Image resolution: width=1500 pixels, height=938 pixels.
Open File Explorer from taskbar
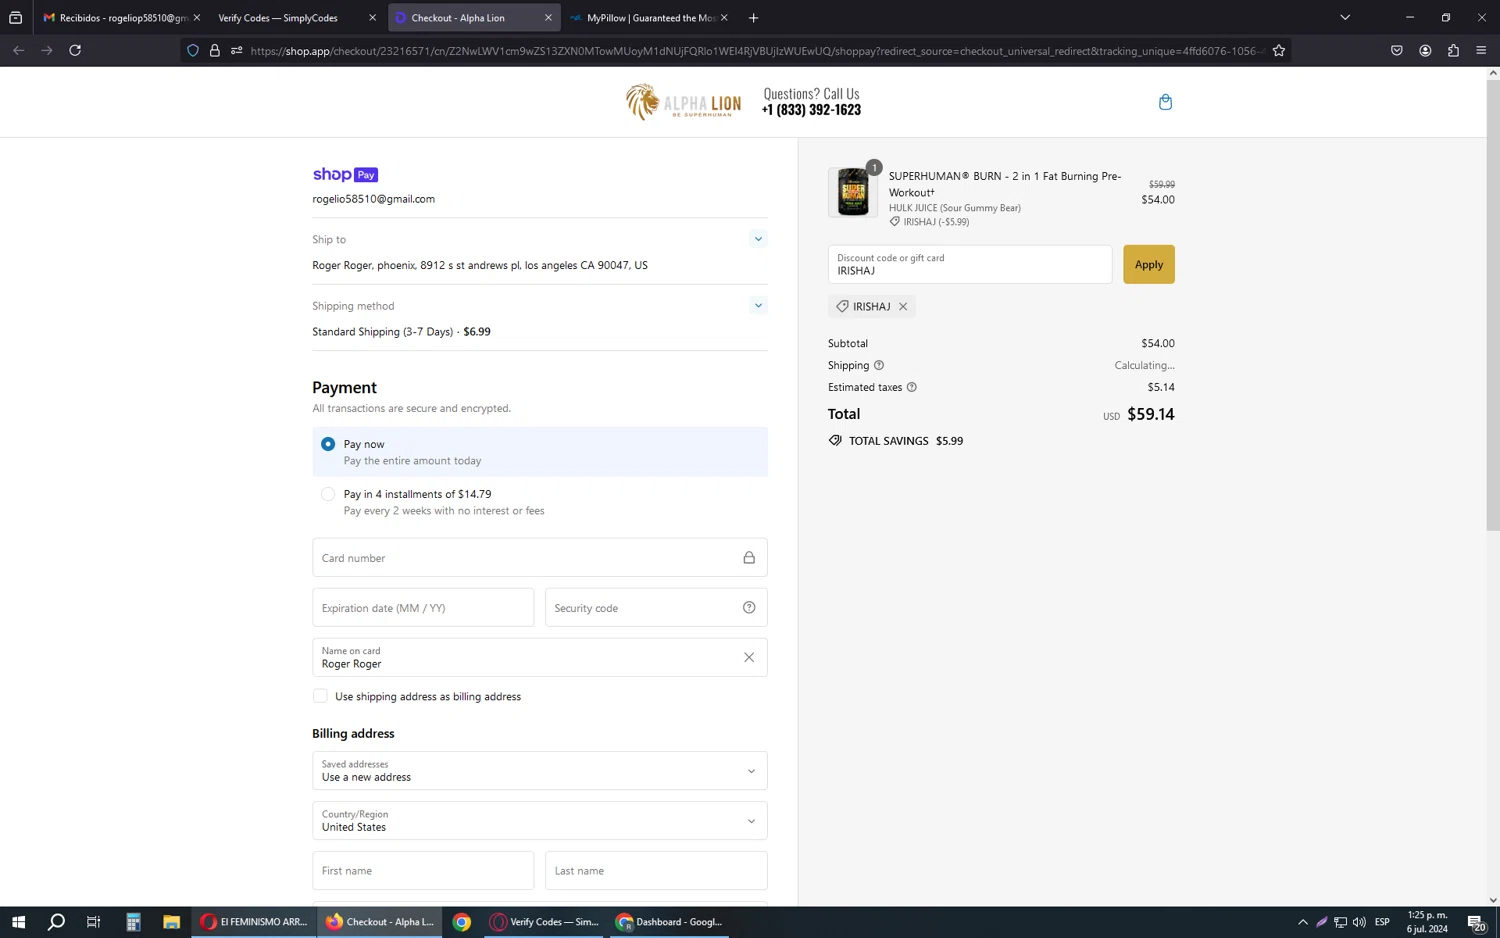pyautogui.click(x=171, y=922)
